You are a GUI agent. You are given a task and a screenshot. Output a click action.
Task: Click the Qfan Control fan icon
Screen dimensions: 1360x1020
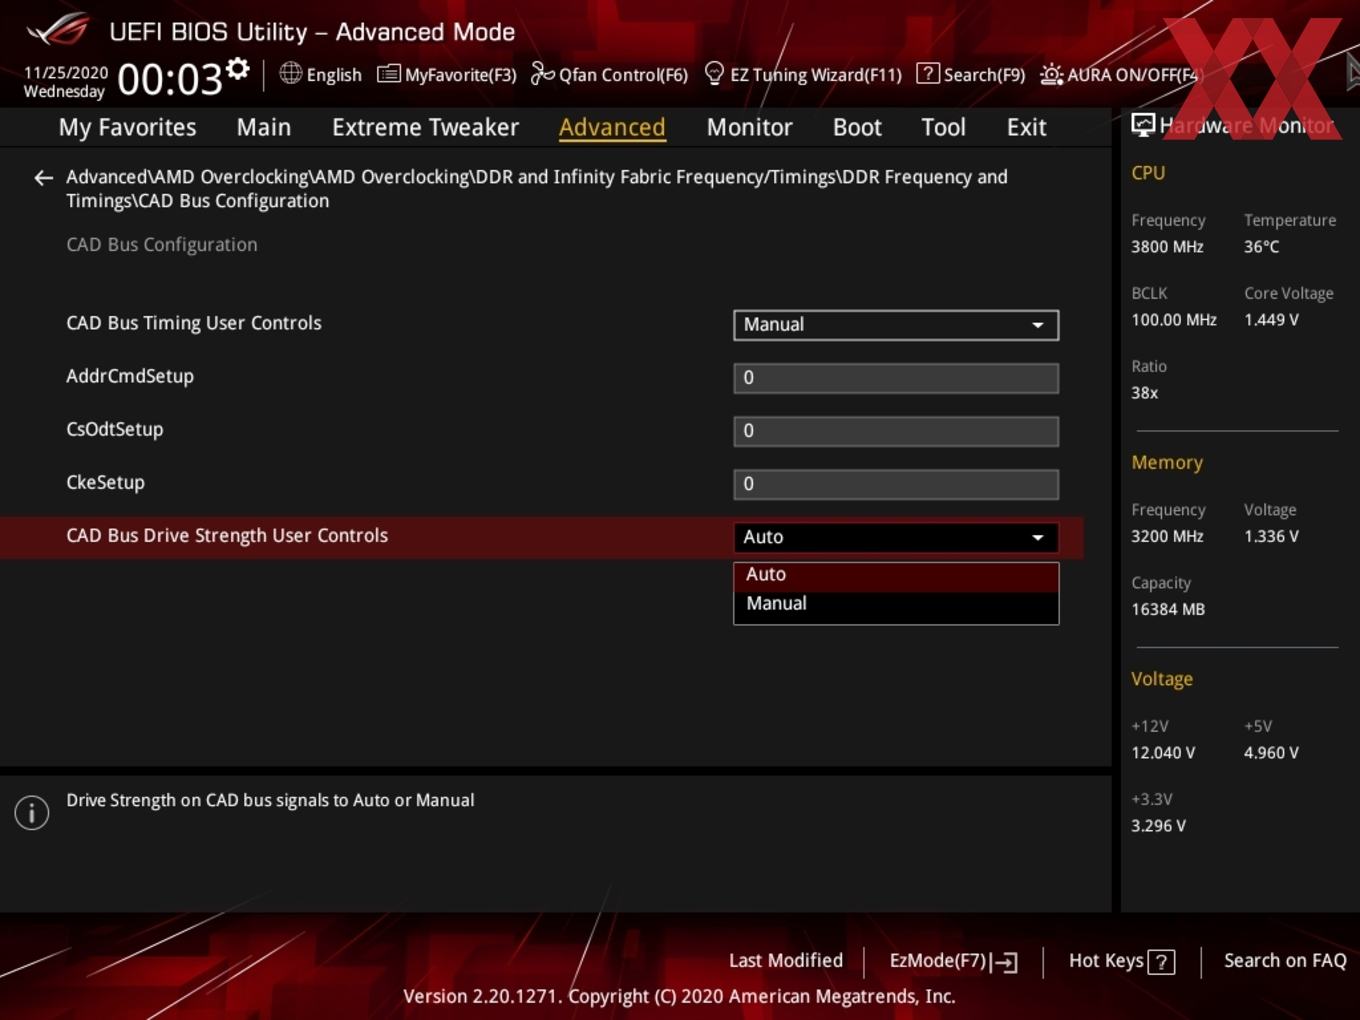542,73
